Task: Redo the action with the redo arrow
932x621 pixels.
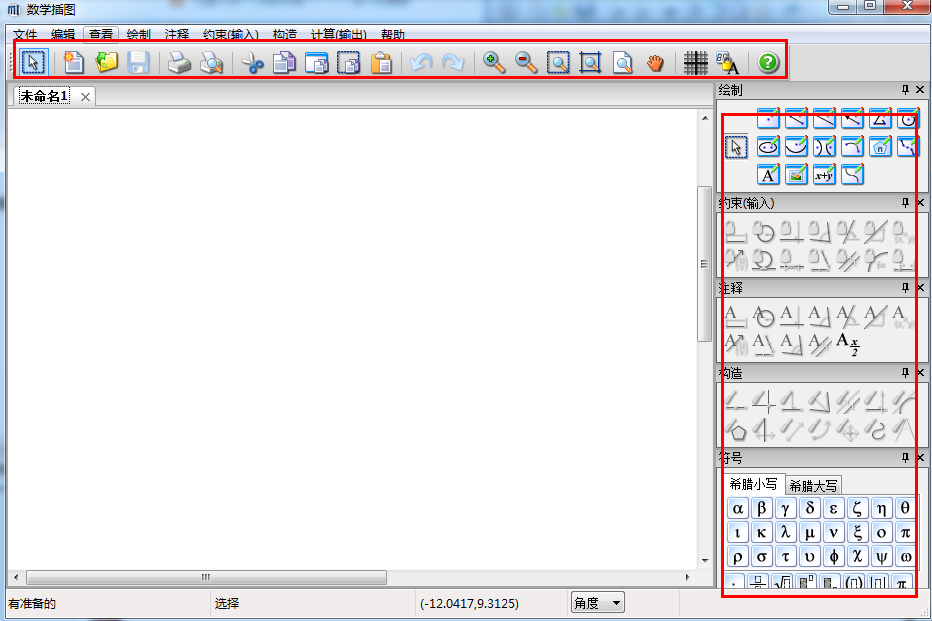Action: (453, 62)
